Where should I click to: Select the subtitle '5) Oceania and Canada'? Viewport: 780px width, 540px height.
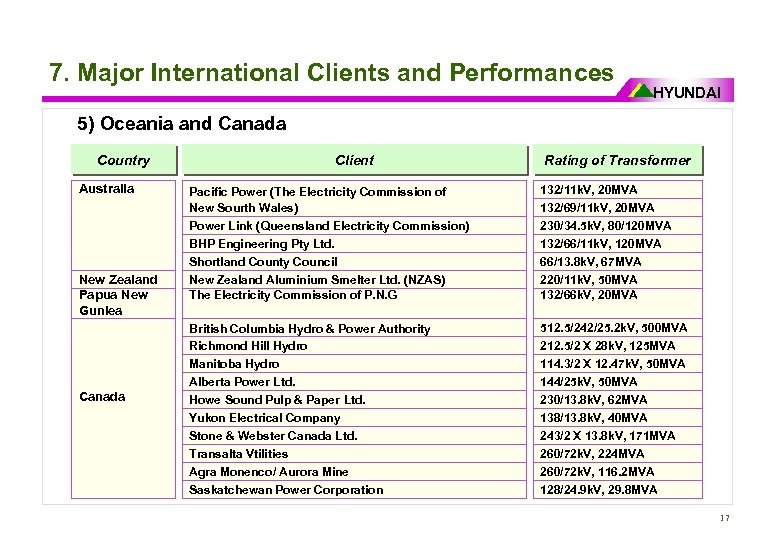pos(182,123)
